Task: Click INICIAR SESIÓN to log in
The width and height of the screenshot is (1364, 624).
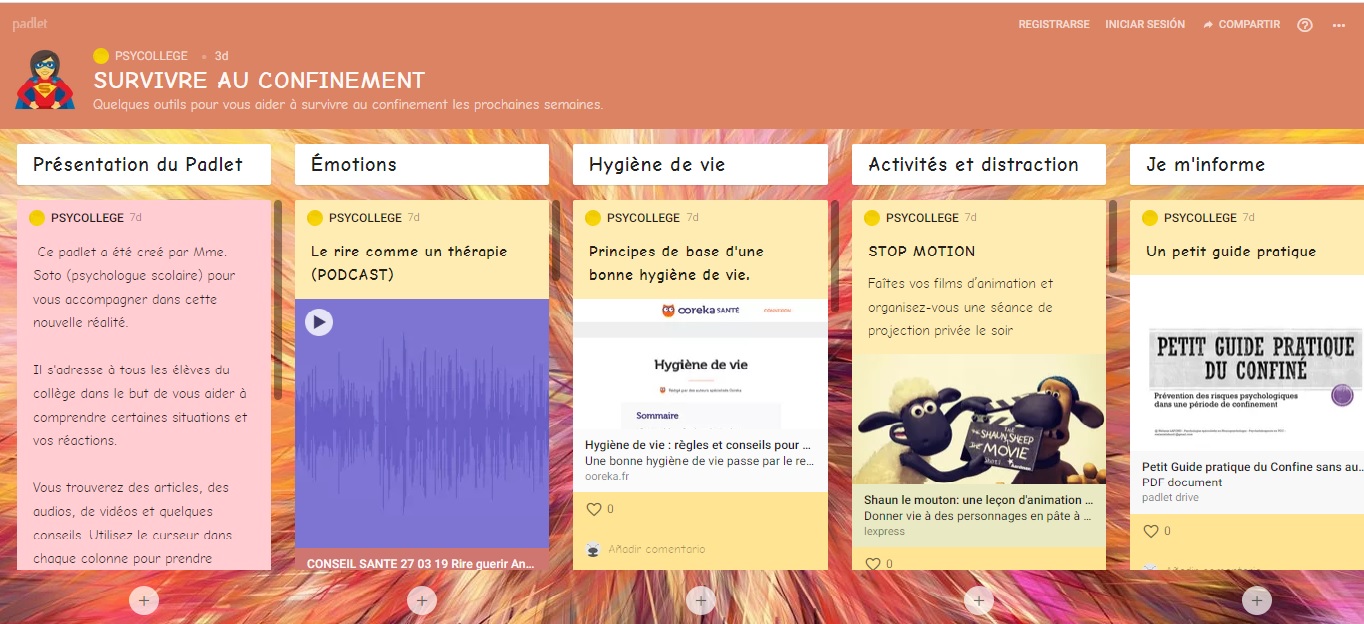Action: 1145,24
